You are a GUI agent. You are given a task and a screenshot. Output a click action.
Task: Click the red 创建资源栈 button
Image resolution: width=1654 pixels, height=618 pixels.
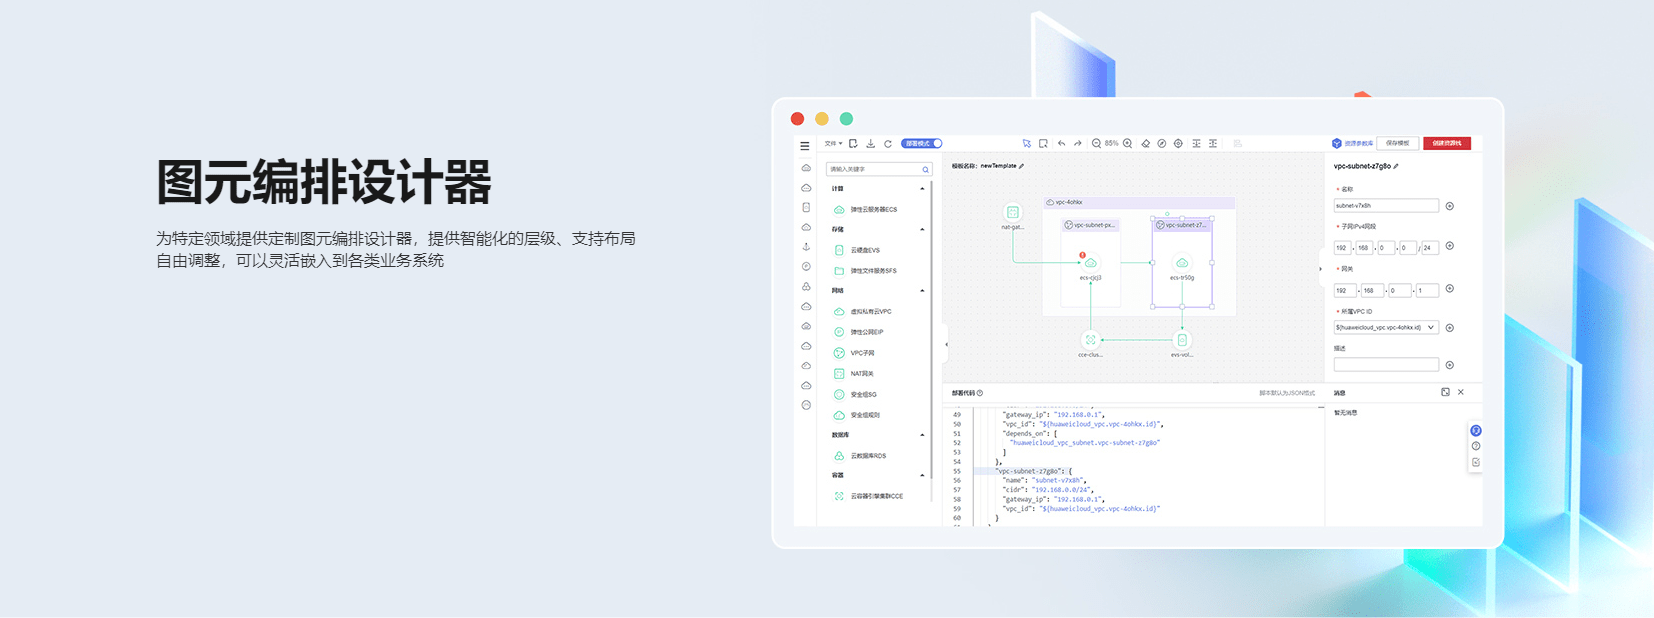(1446, 143)
